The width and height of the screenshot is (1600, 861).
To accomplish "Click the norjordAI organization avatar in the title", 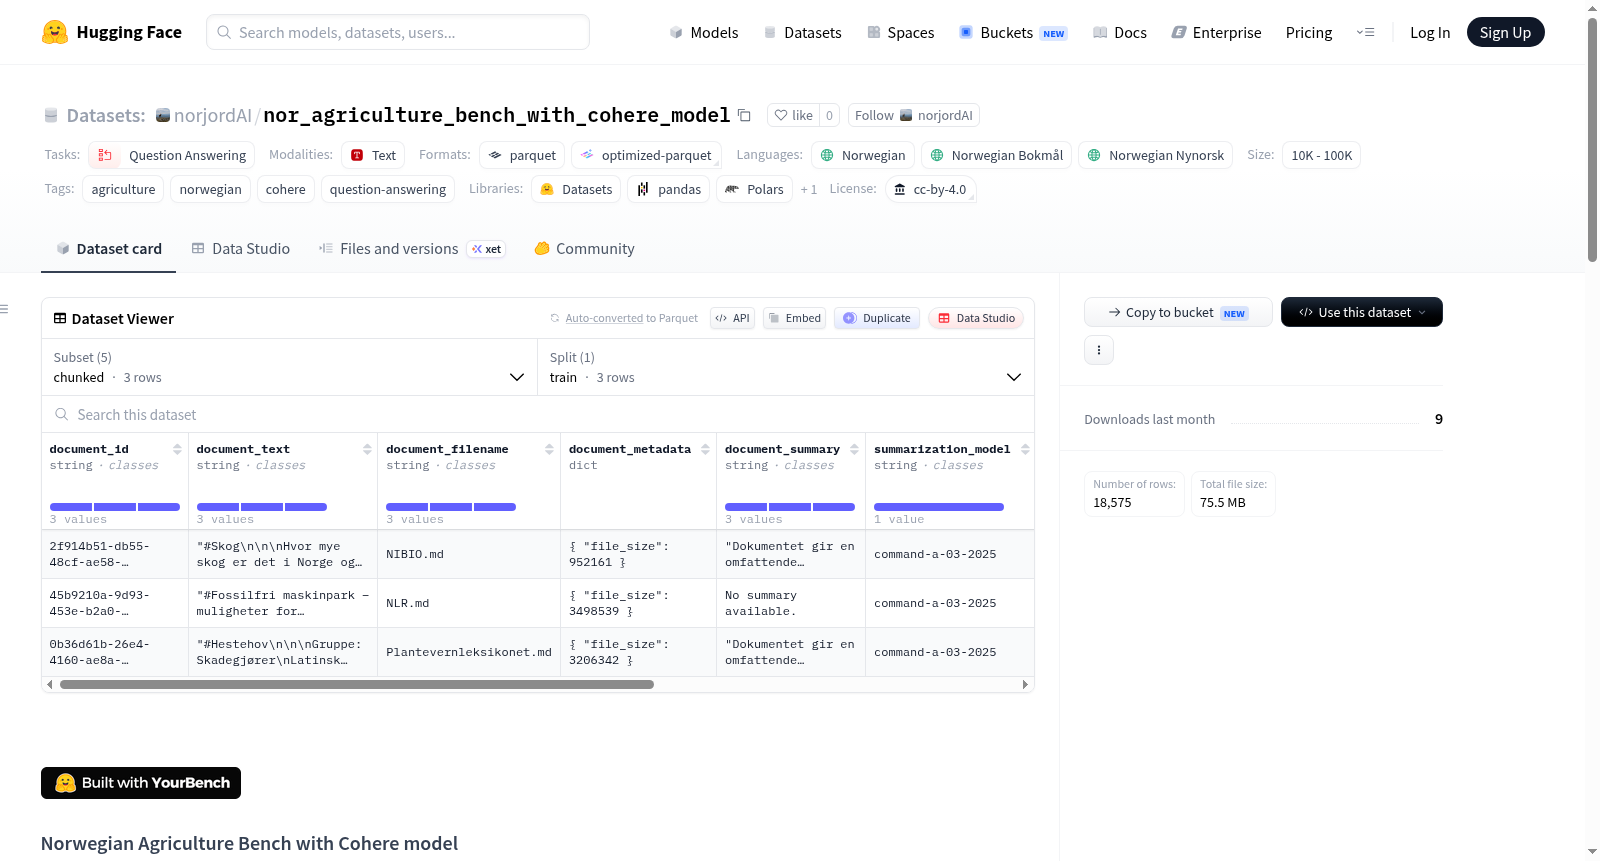I will point(163,115).
